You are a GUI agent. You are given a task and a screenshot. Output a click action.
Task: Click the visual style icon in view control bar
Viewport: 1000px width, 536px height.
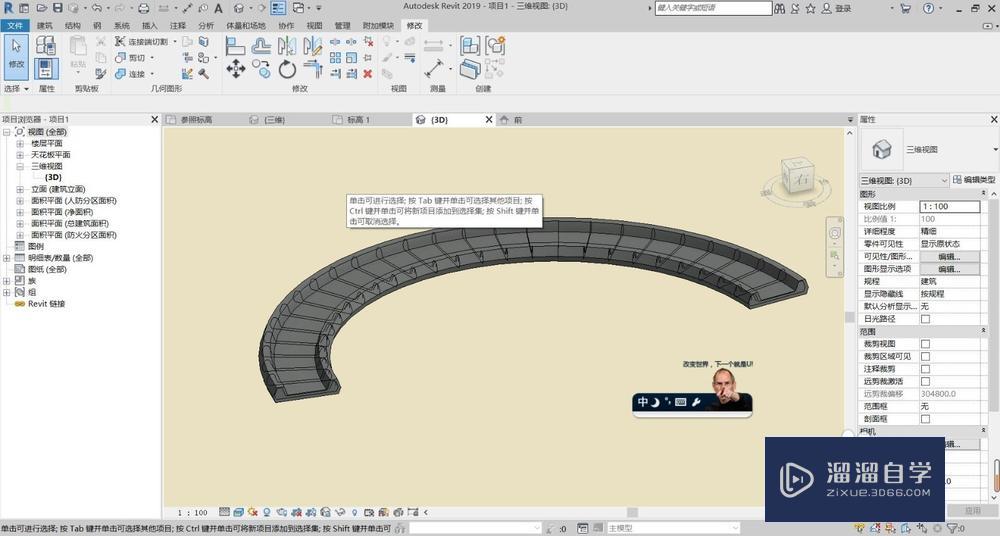[239, 512]
